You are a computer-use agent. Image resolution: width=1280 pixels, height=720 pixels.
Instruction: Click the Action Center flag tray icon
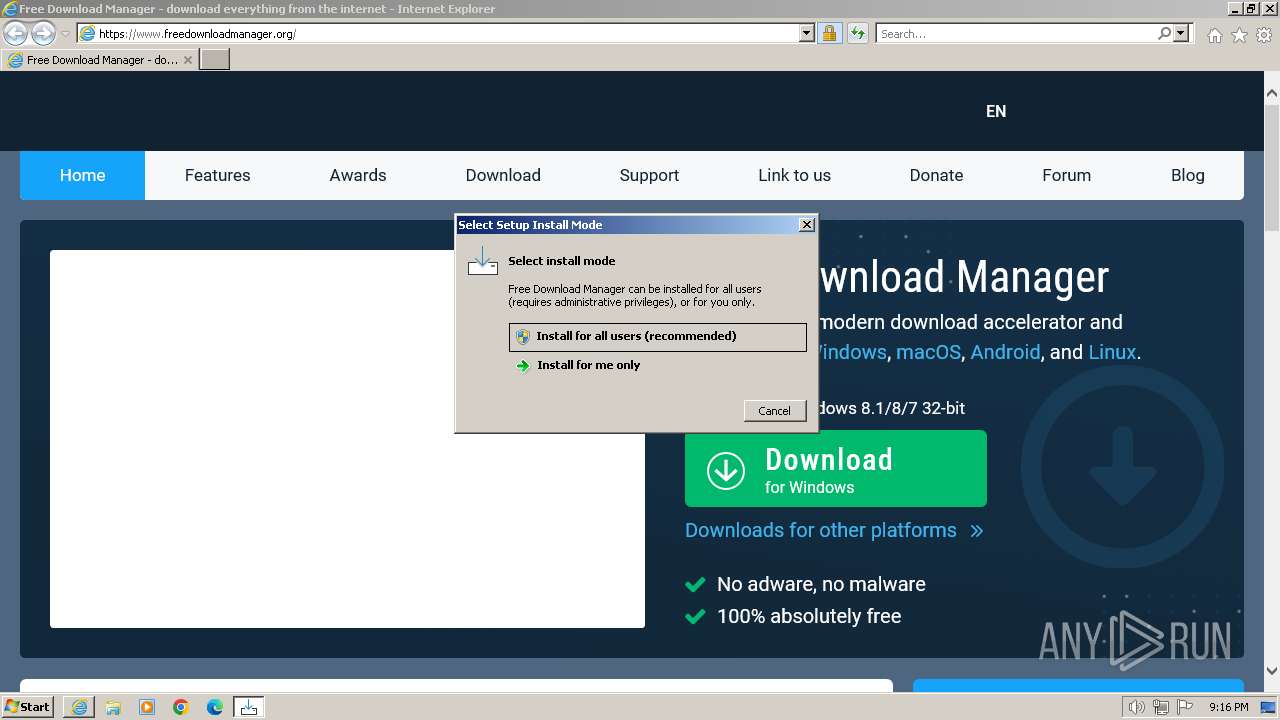1183,707
